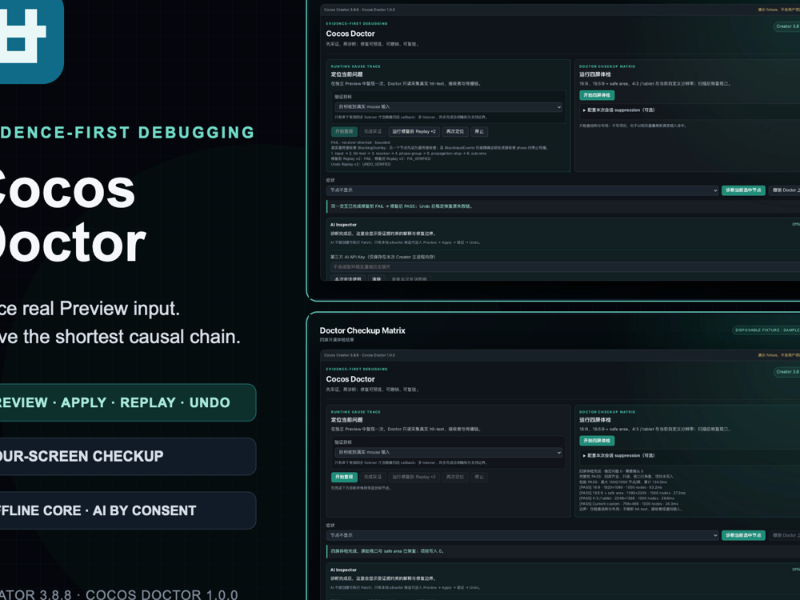Click the stop button beside re-locate in first panel
The image size is (800, 600).
pyautogui.click(x=479, y=132)
